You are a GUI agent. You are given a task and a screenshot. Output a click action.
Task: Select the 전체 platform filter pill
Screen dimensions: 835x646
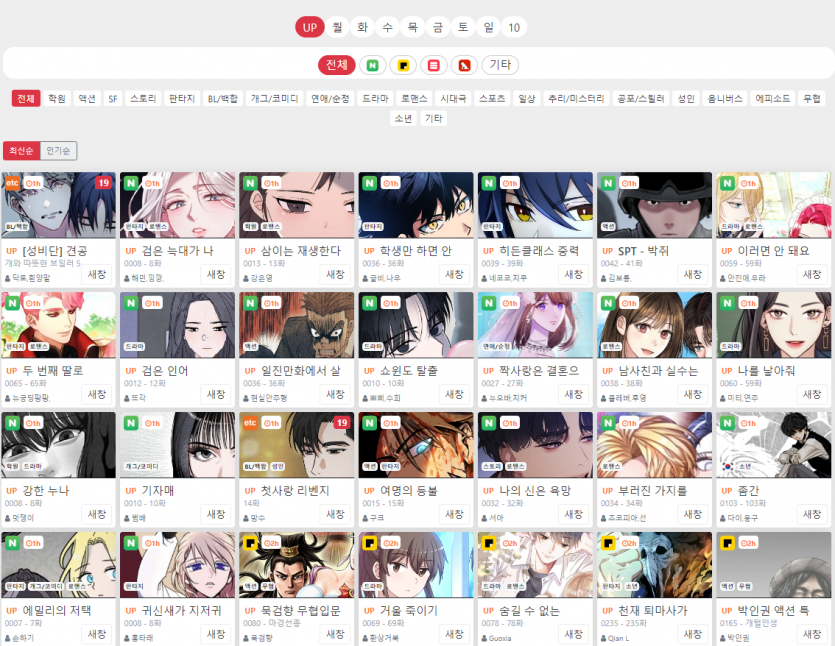tap(337, 65)
